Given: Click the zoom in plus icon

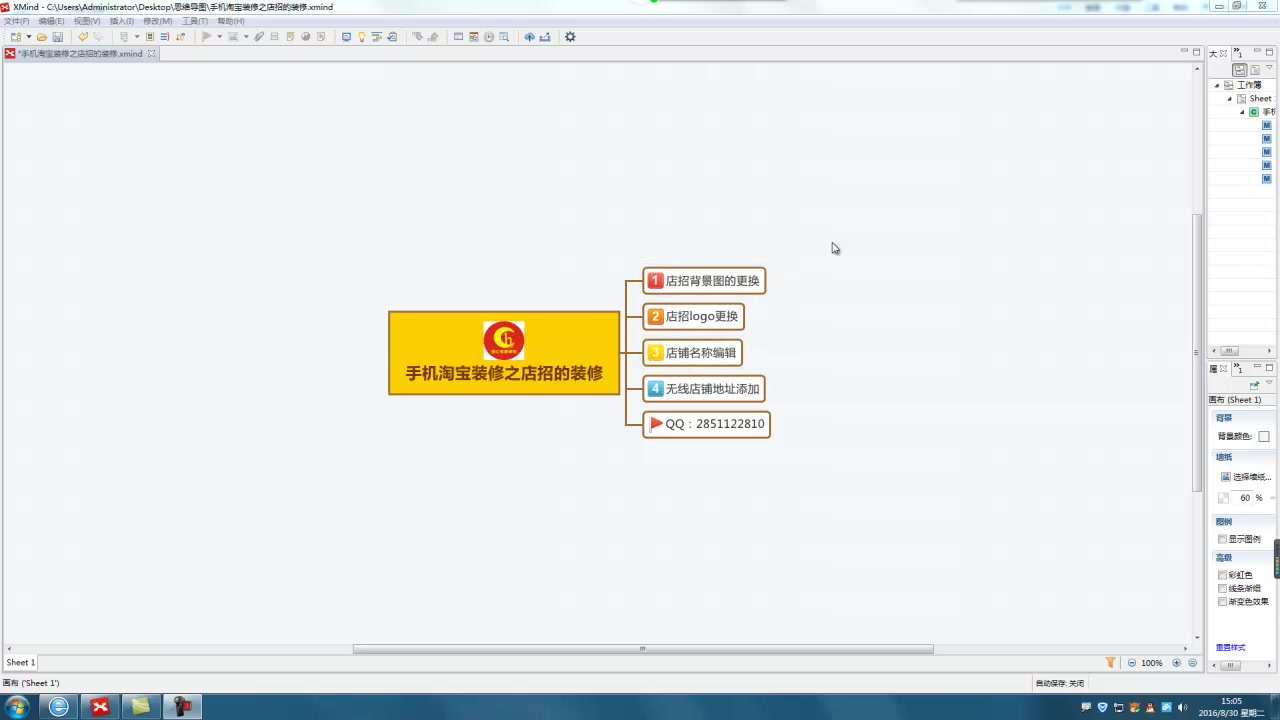Looking at the screenshot, I should 1177,663.
